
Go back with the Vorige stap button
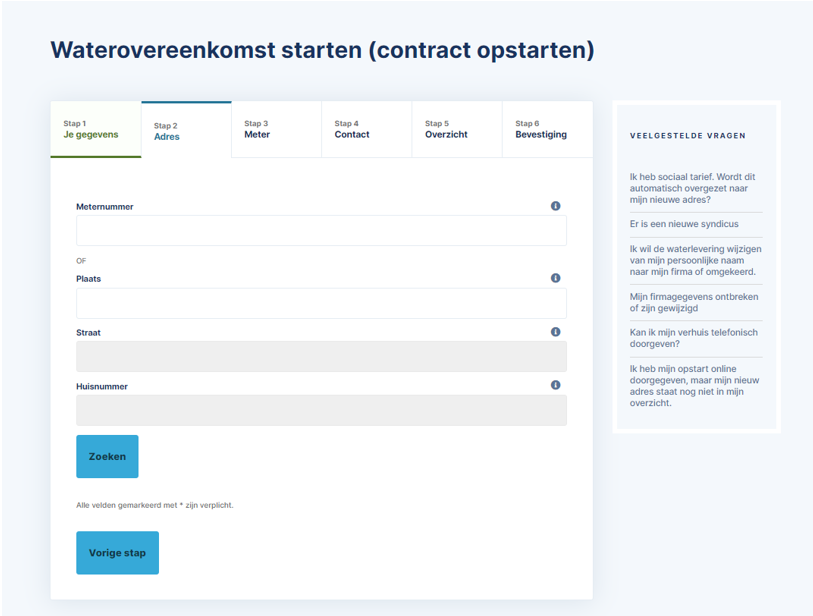tap(117, 553)
